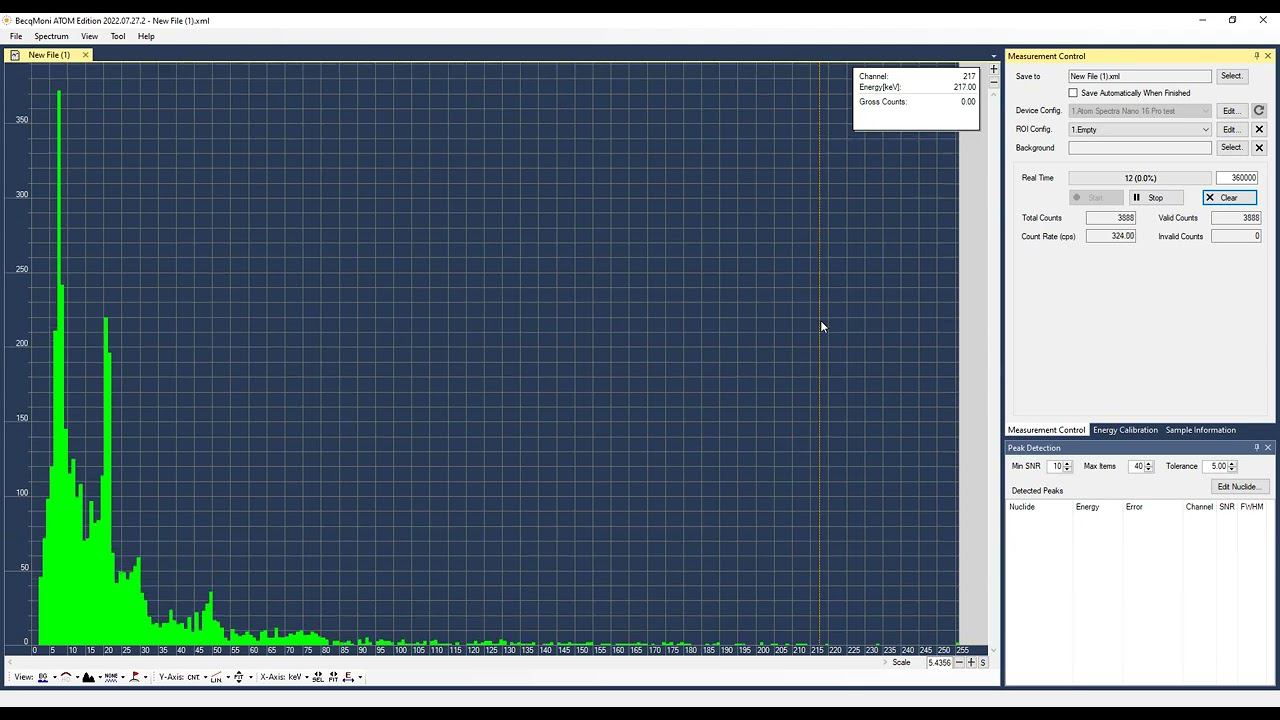Click the Real Time limit input field

1237,178
